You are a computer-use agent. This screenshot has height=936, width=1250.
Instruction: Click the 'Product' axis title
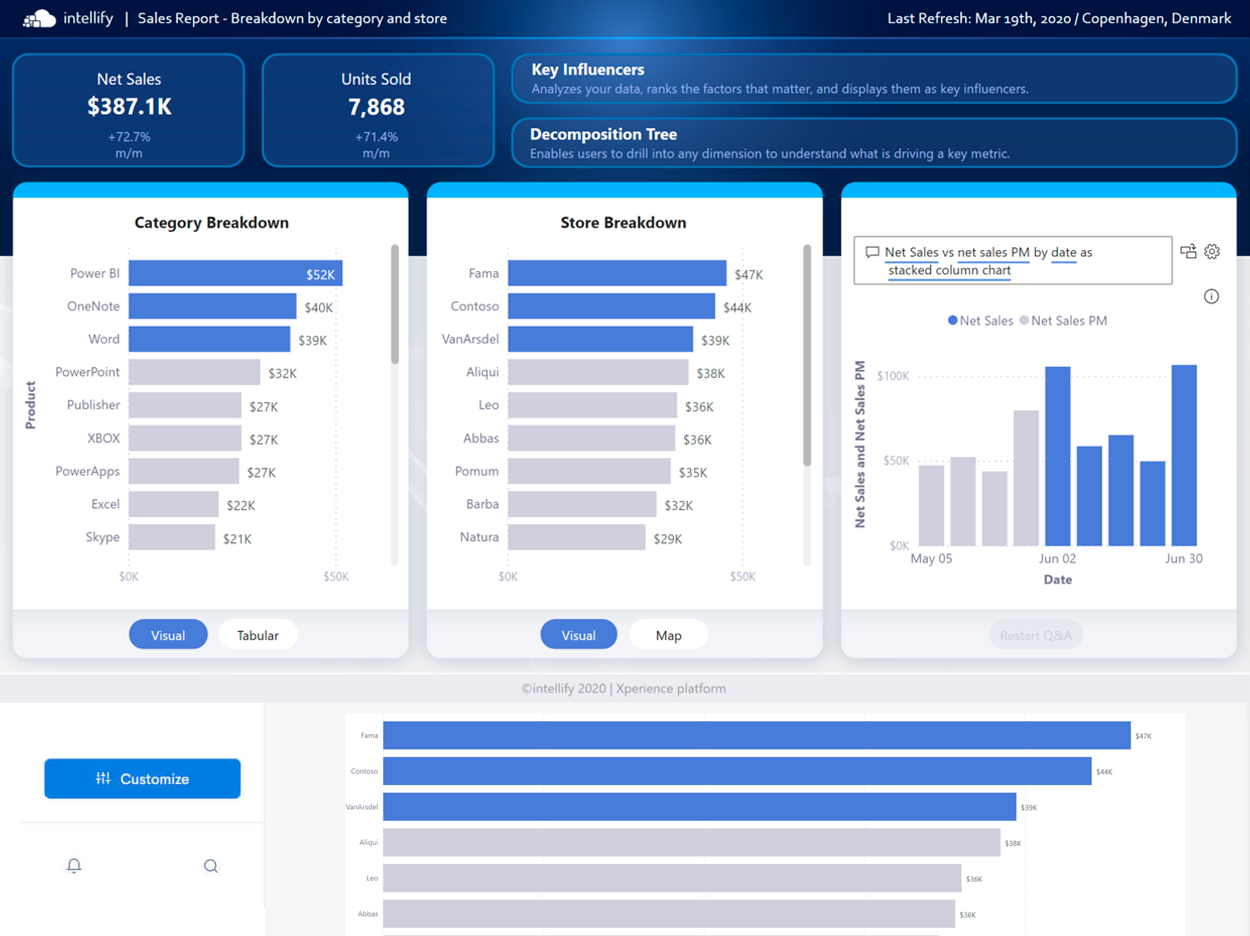click(30, 405)
